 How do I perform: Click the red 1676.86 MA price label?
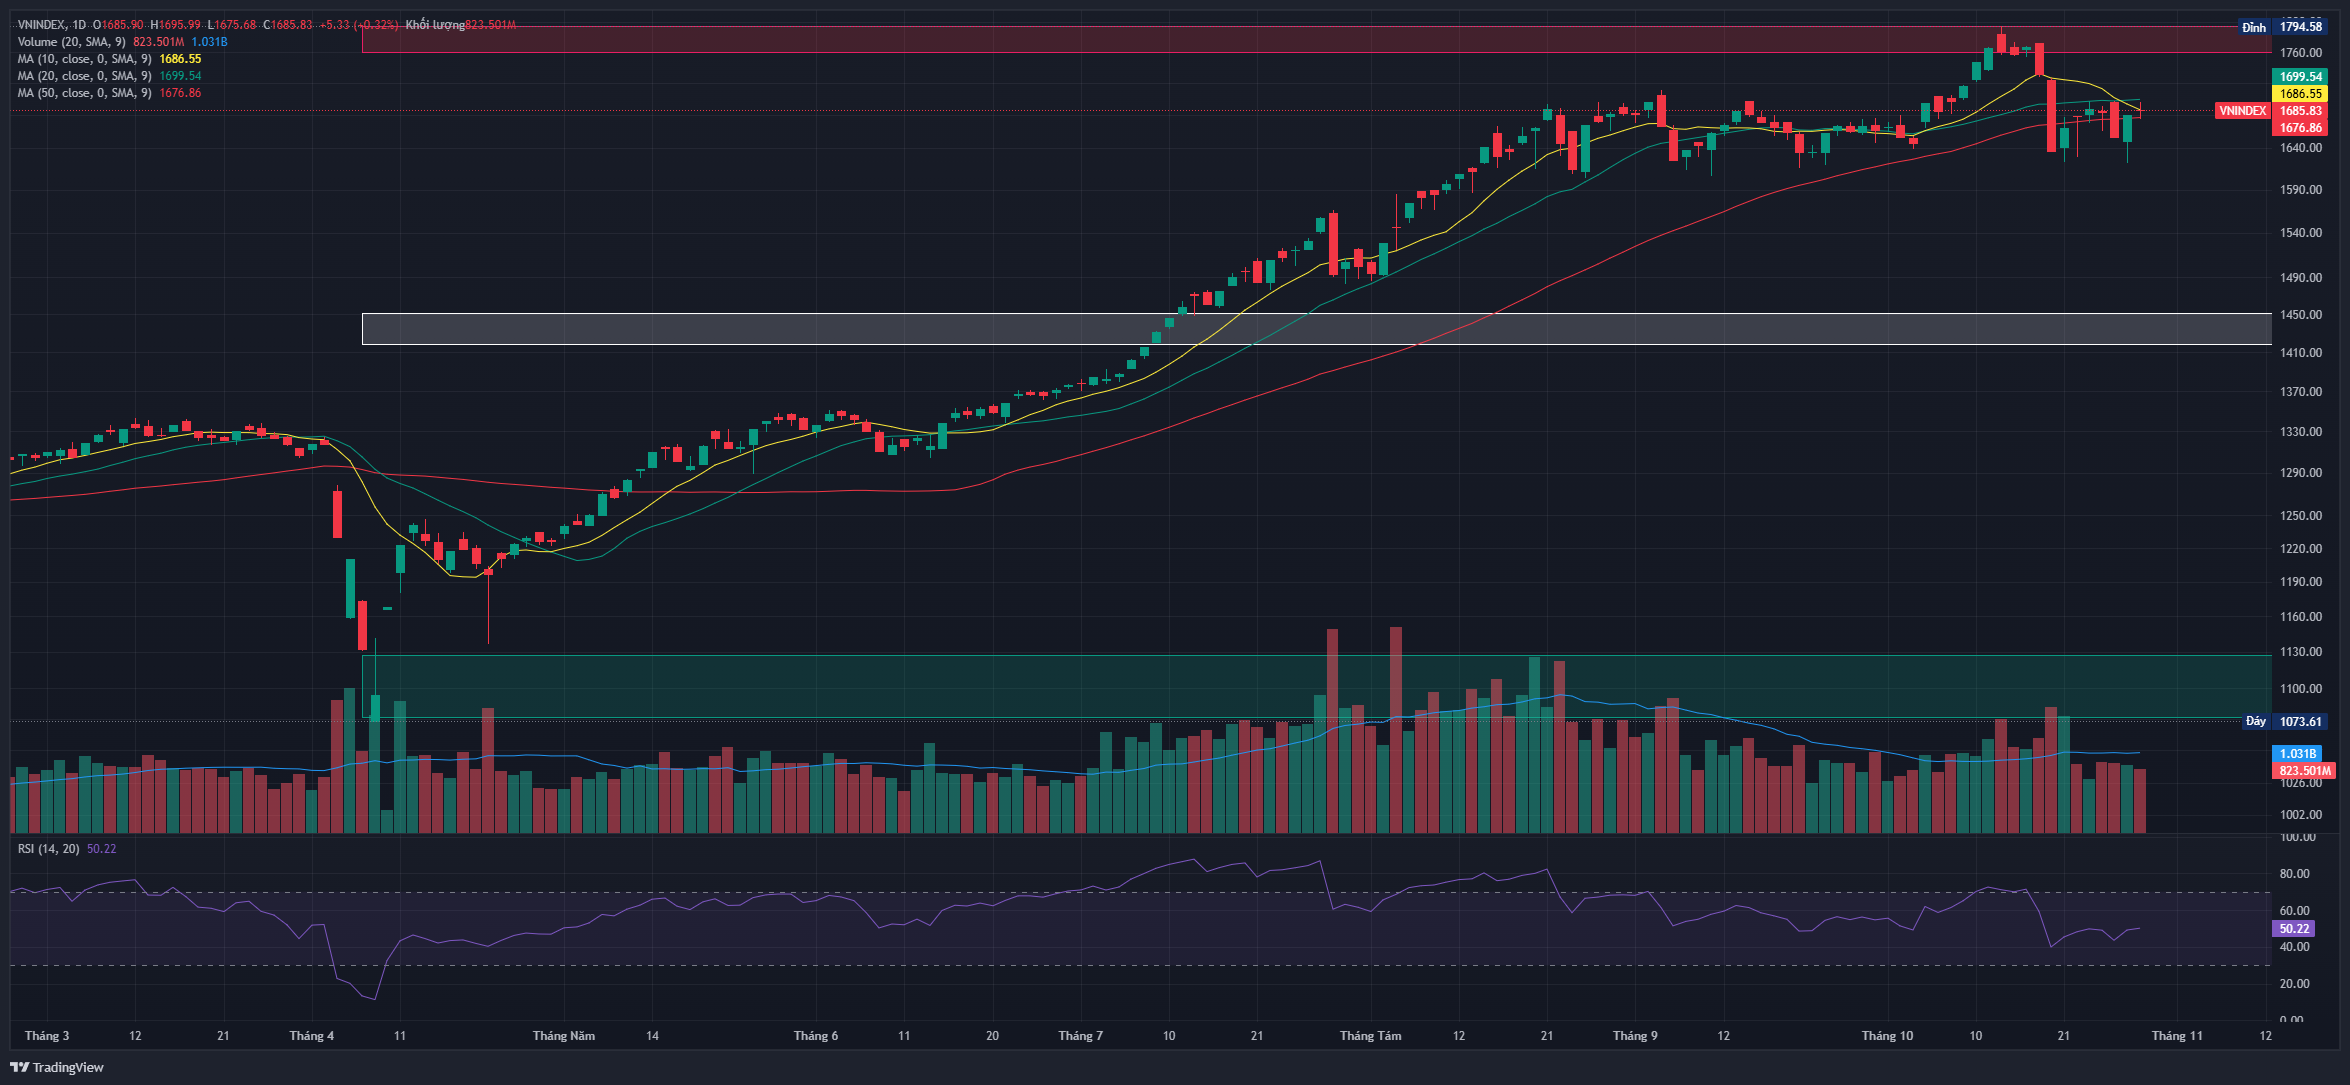tap(2300, 128)
